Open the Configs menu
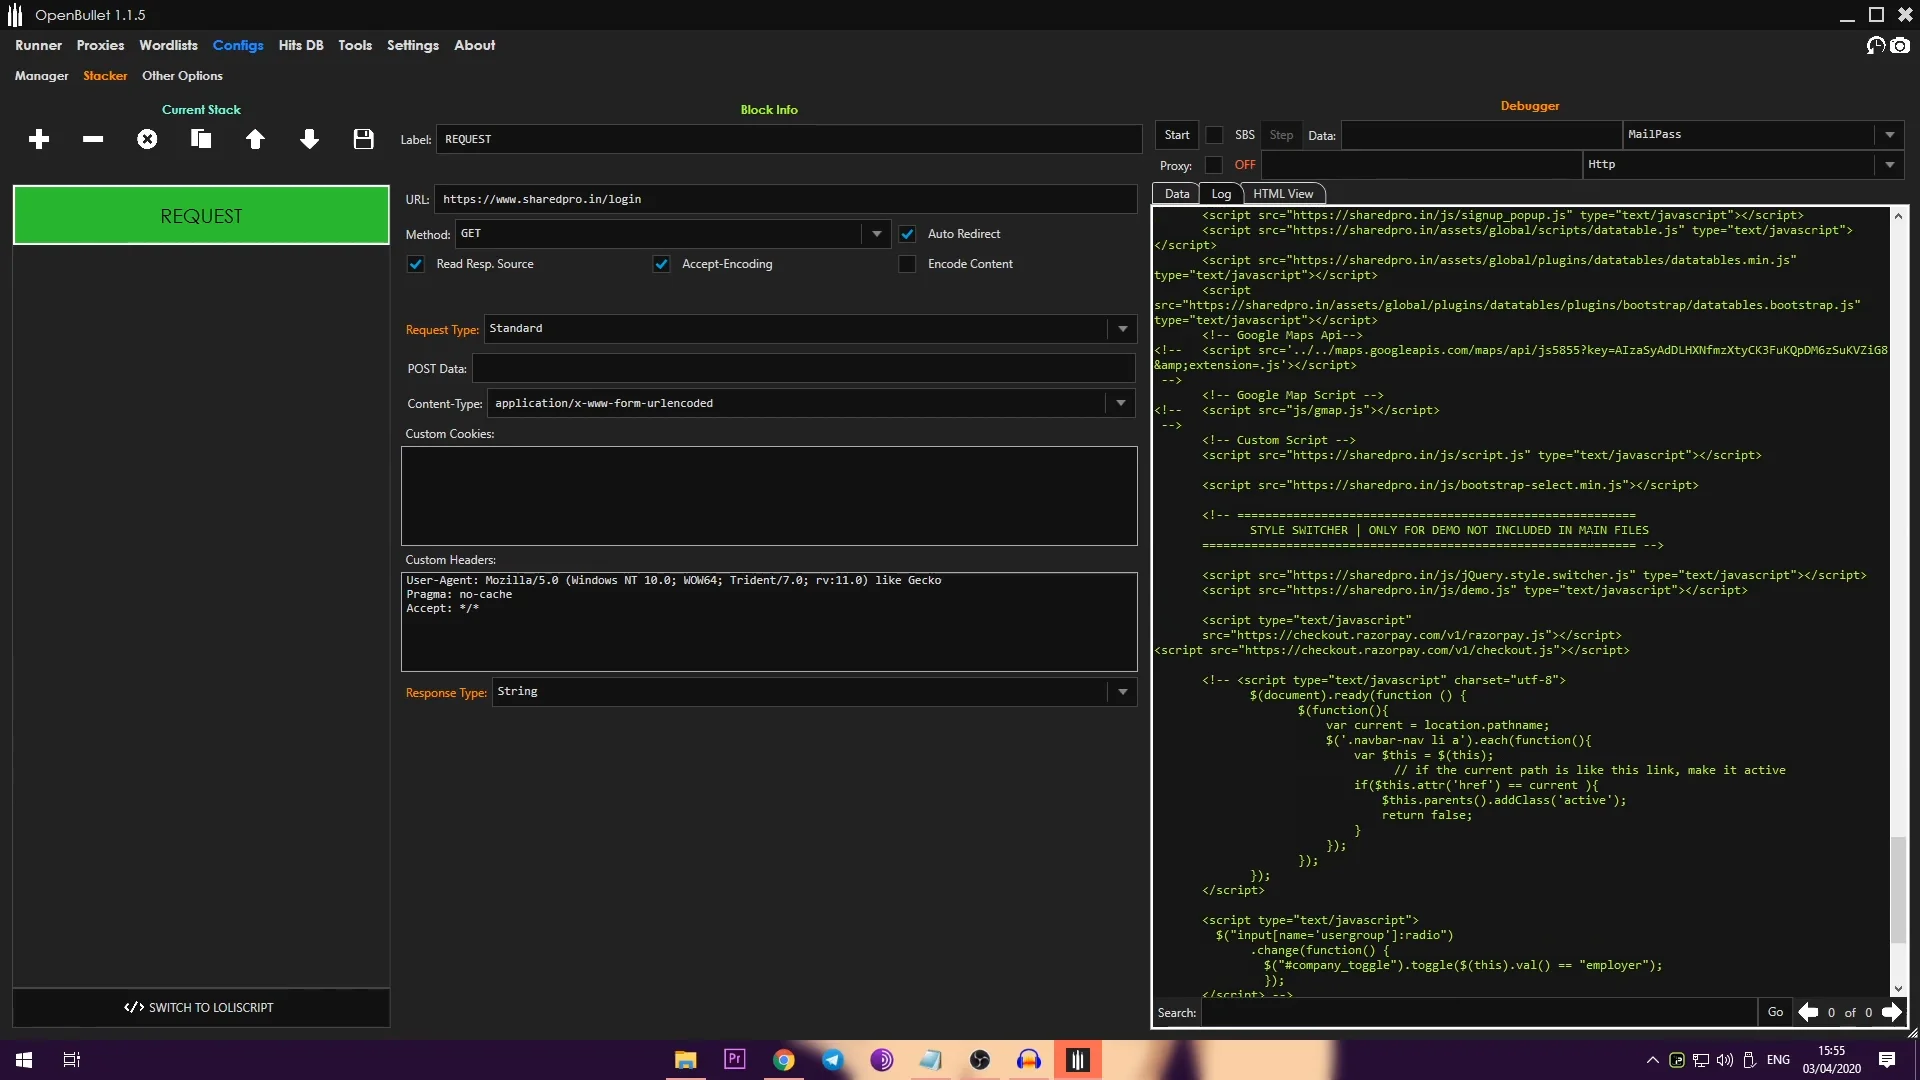 (239, 45)
